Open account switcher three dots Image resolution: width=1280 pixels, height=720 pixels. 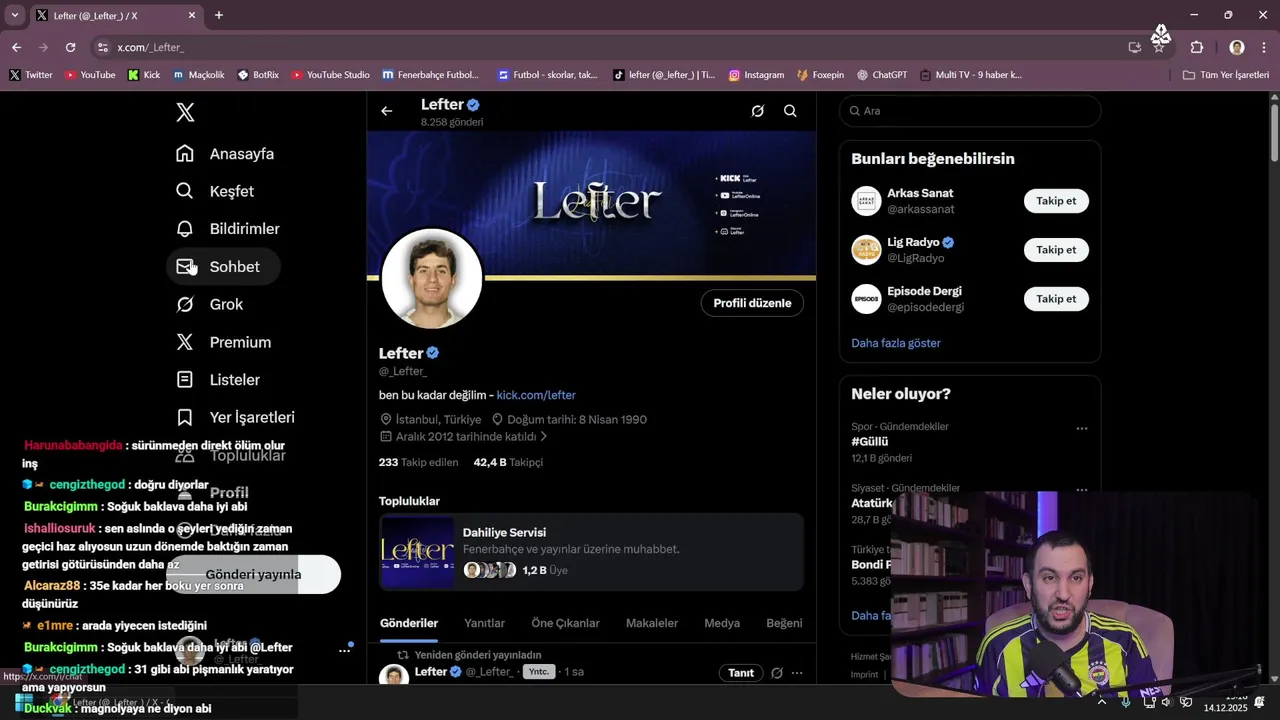(x=344, y=650)
